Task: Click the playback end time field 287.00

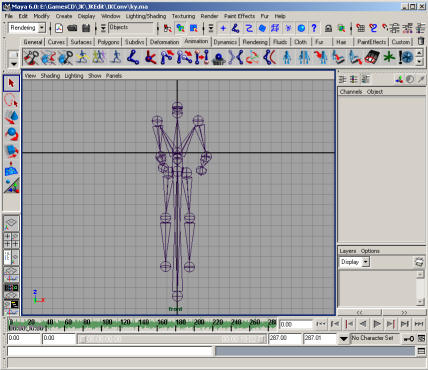Action: (286, 338)
